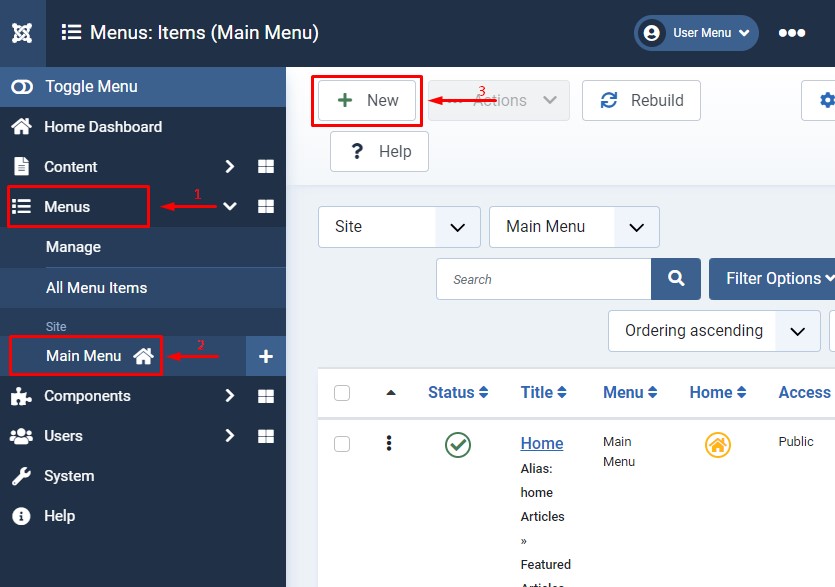Select All Menu Items in sidebar
The image size is (835, 587).
(96, 288)
